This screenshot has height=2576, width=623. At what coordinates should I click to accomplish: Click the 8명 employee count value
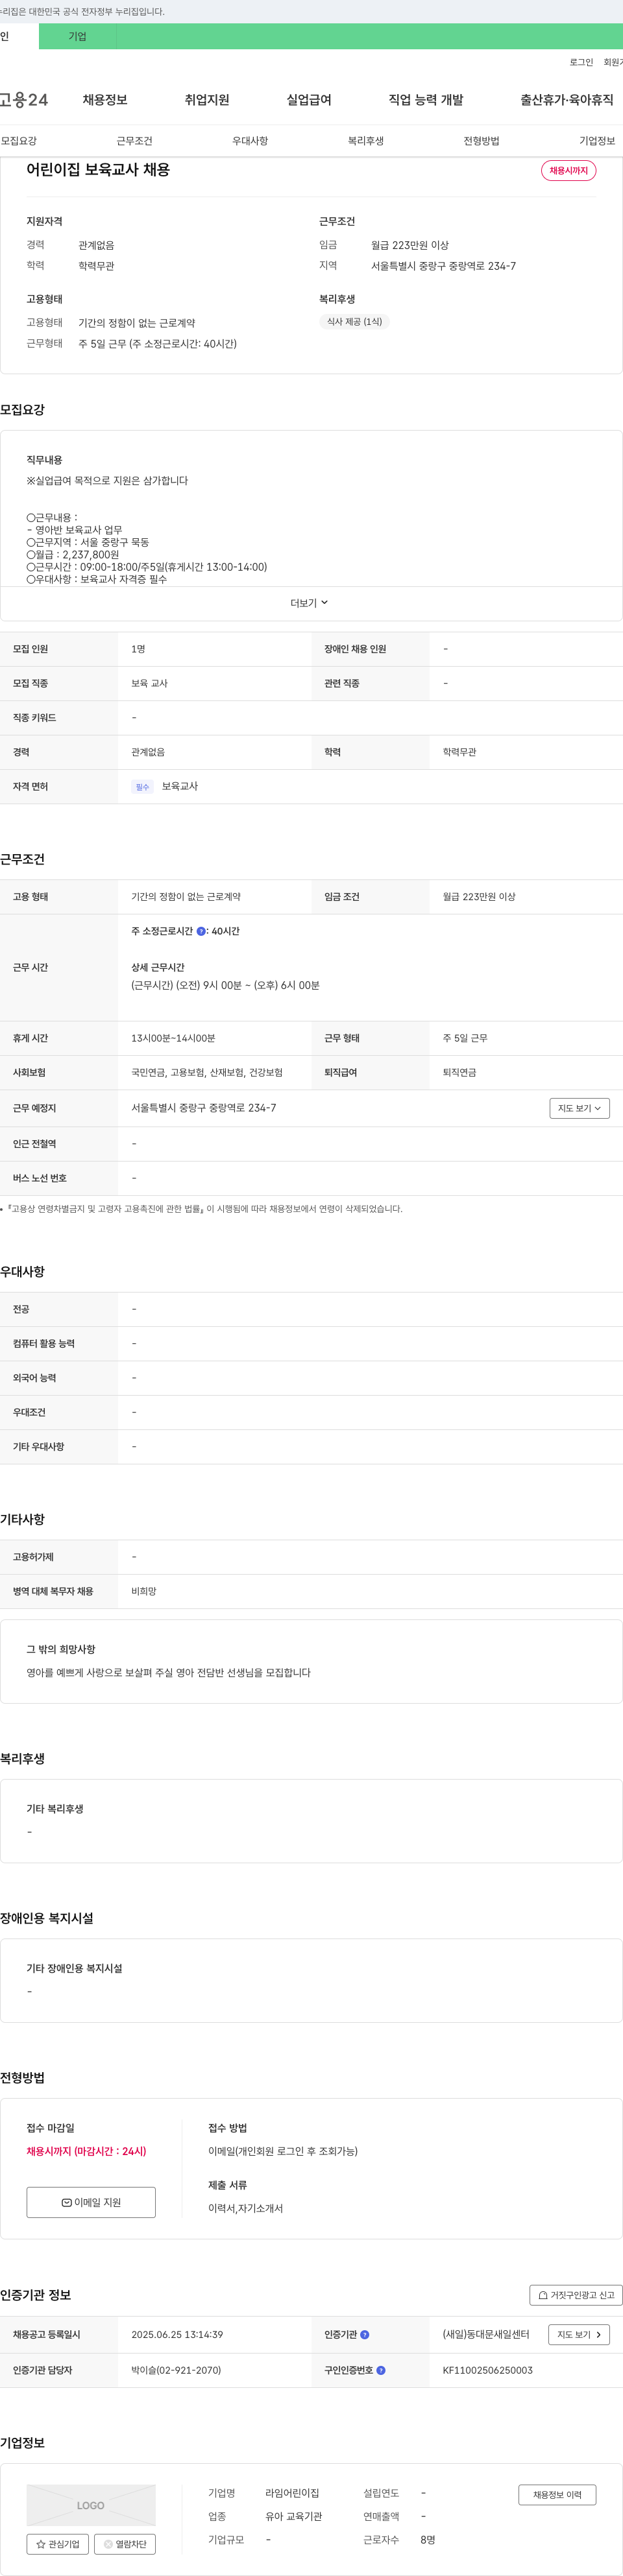pyautogui.click(x=428, y=2540)
